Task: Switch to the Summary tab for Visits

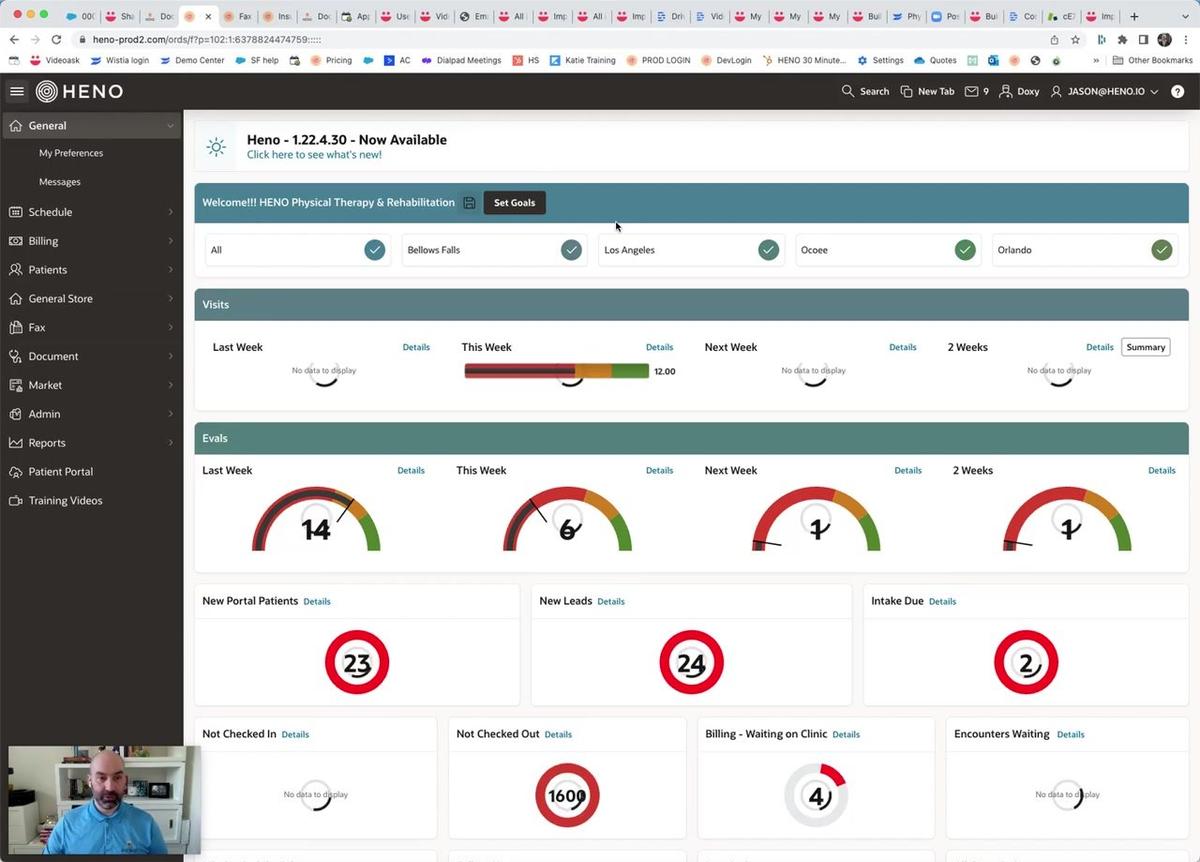Action: tap(1145, 347)
